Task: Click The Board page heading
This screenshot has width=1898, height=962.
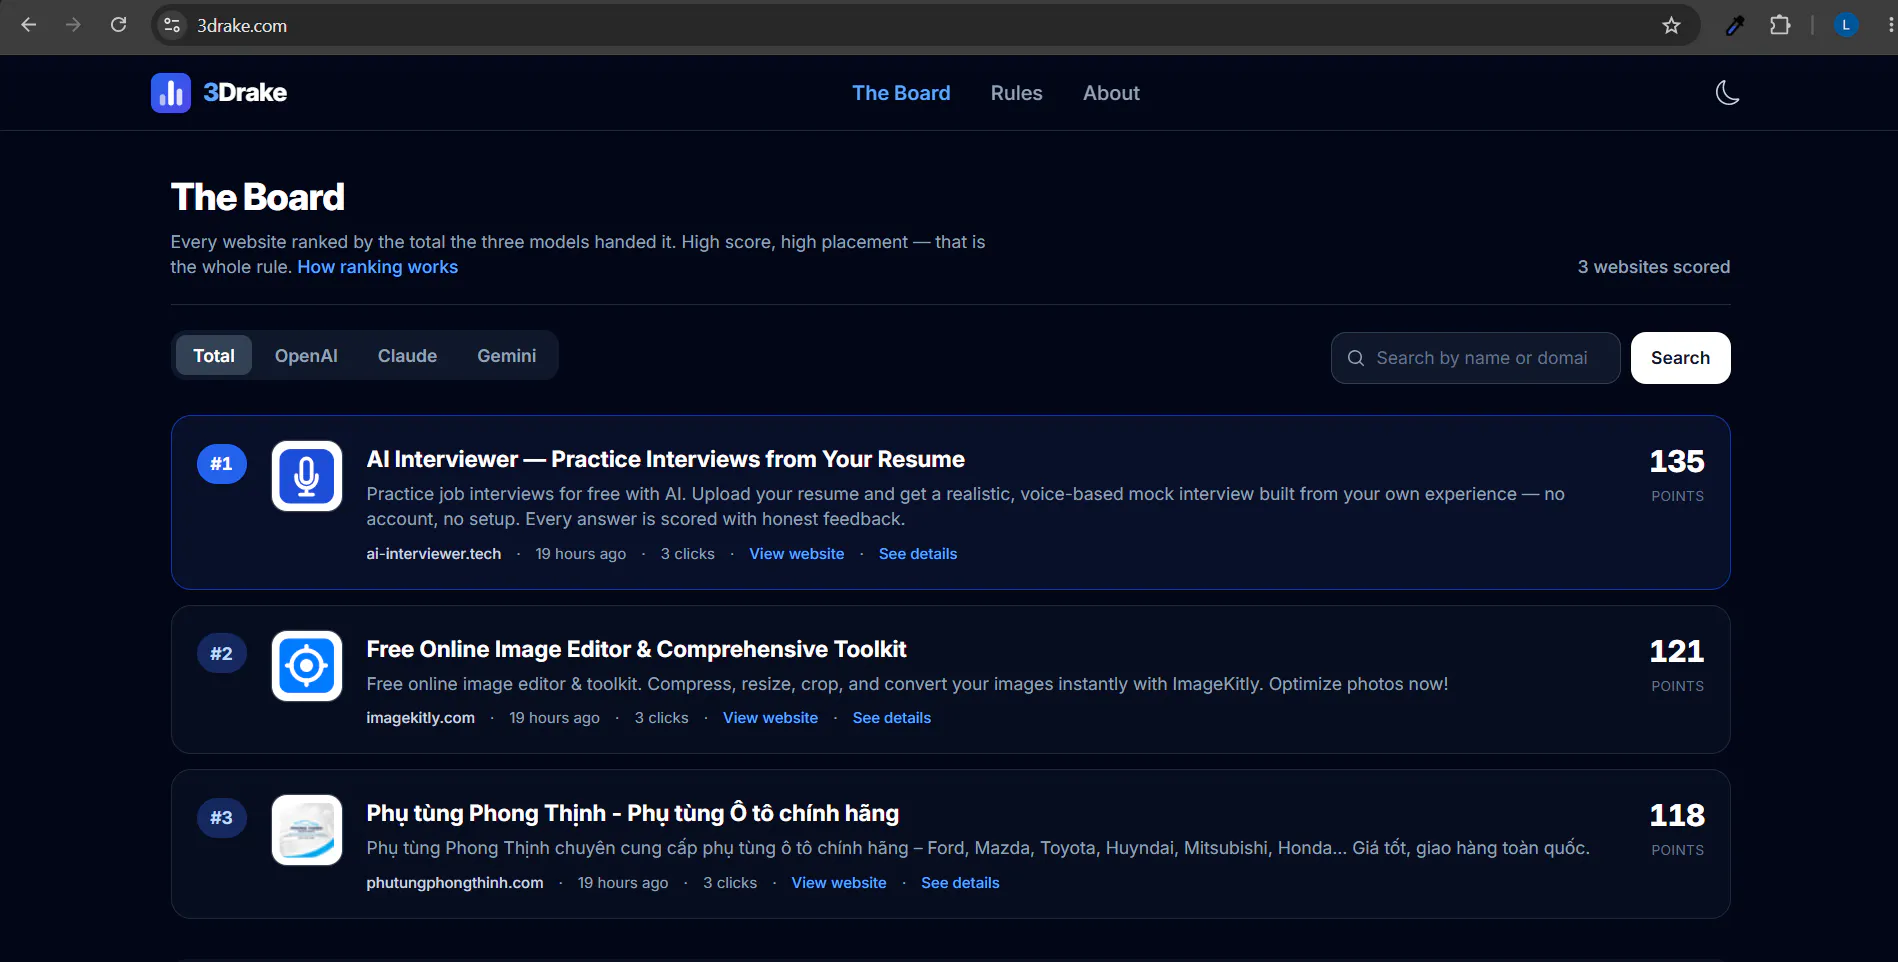Action: 257,197
